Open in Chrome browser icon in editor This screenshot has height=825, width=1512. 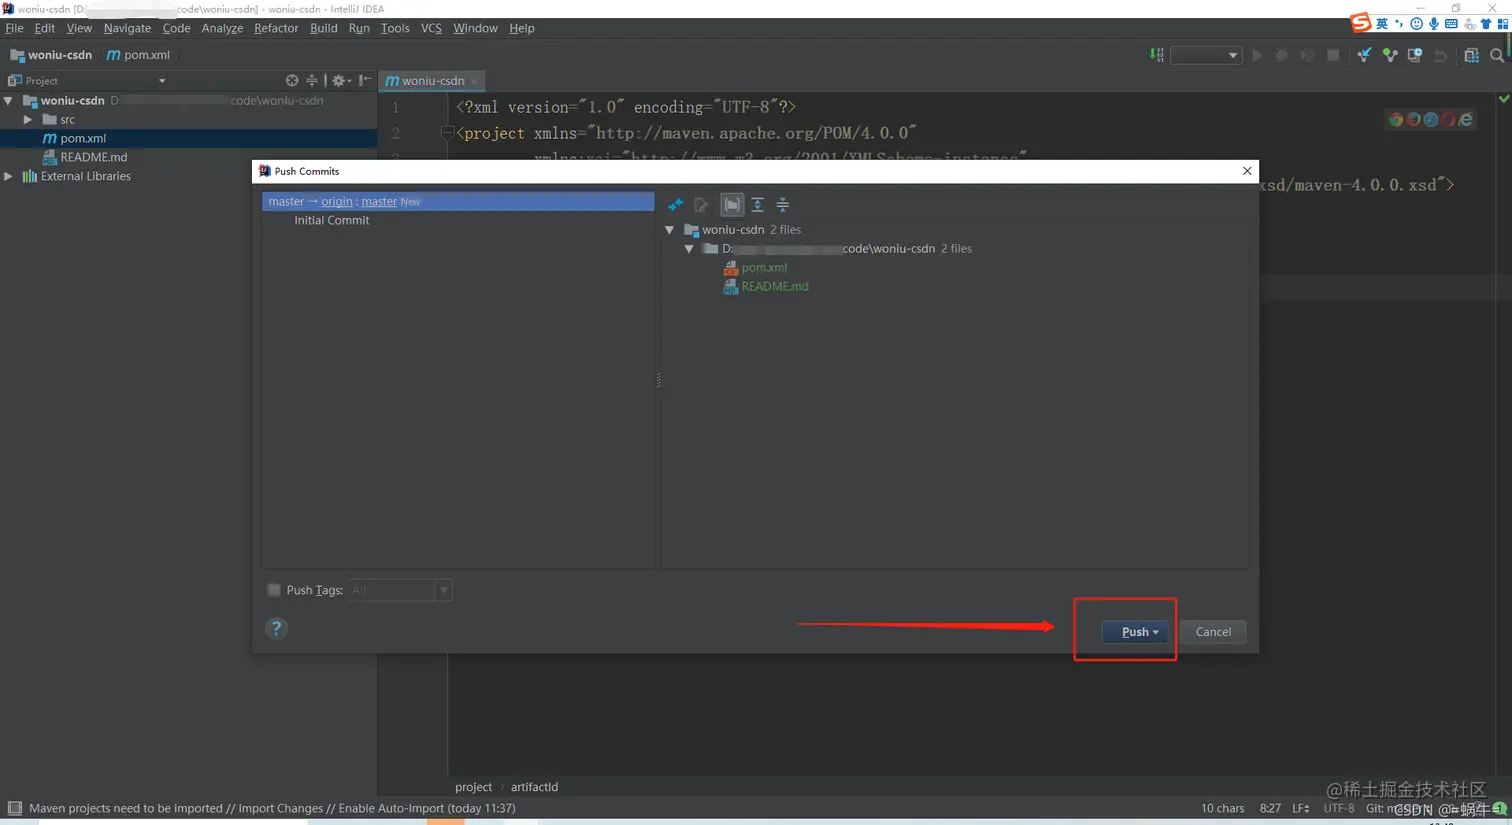(x=1396, y=120)
